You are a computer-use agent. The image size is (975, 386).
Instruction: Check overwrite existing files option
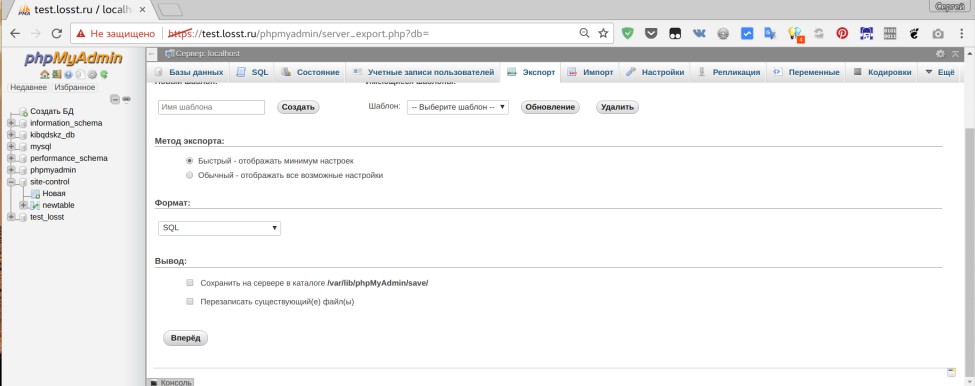coord(190,301)
